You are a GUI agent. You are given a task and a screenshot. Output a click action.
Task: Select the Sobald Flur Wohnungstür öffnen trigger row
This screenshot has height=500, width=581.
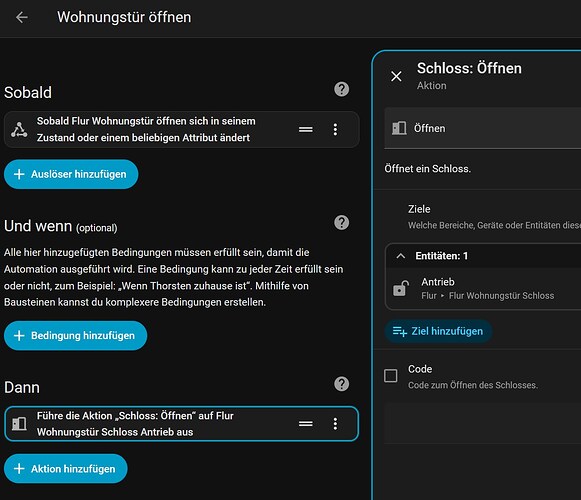181,129
